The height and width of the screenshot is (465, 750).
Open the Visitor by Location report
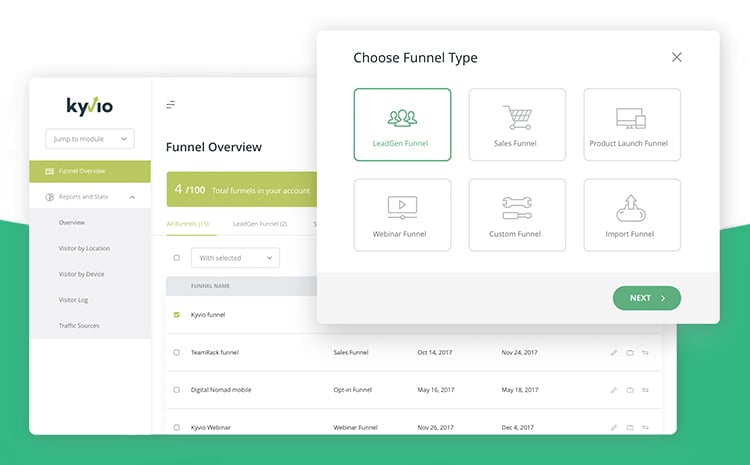click(x=84, y=248)
